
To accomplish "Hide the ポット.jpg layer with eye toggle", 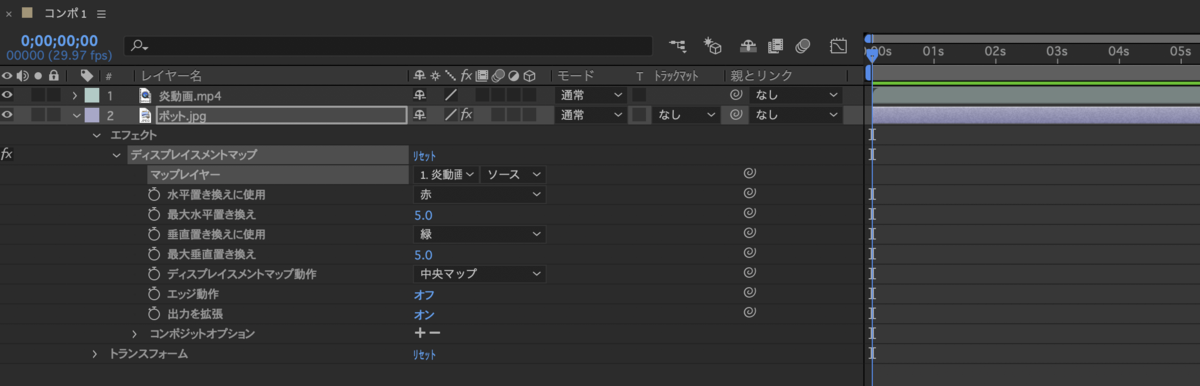I will (x=8, y=115).
